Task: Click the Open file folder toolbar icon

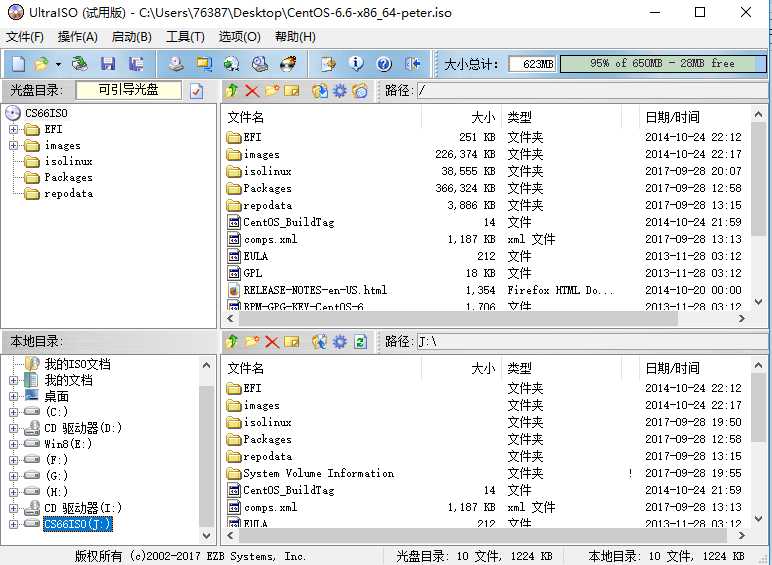Action: 41,64
